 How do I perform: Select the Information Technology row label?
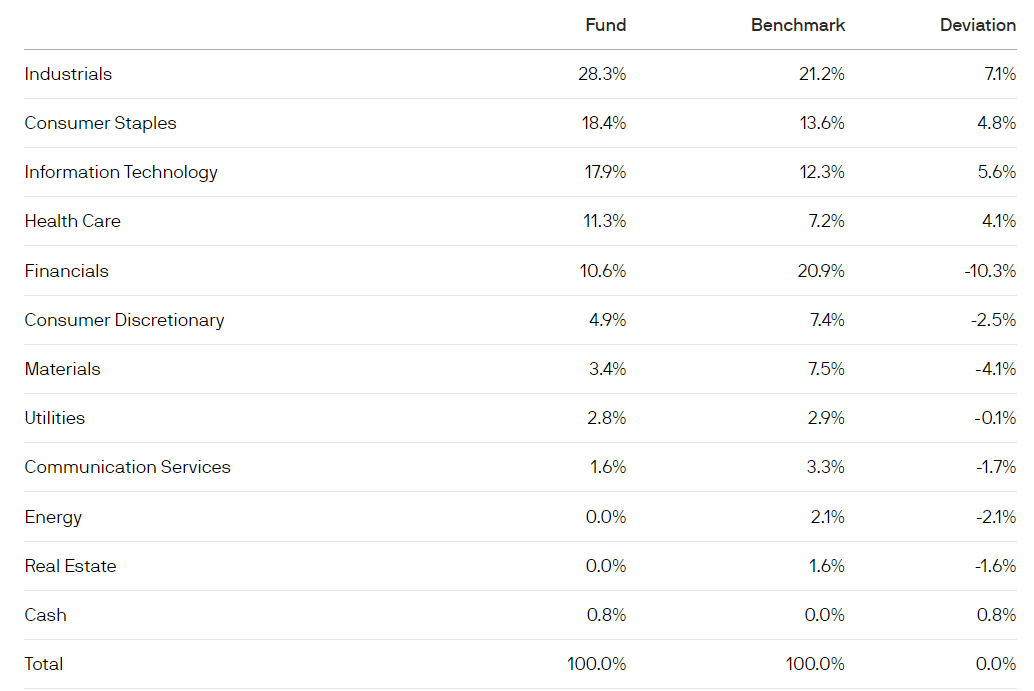tap(121, 172)
